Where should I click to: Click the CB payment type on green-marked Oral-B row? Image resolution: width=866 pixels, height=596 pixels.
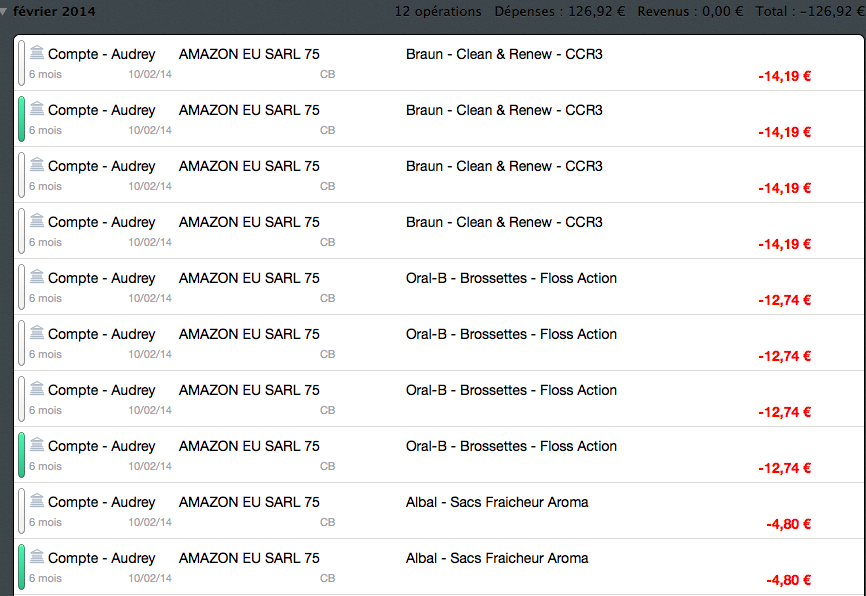tap(328, 466)
